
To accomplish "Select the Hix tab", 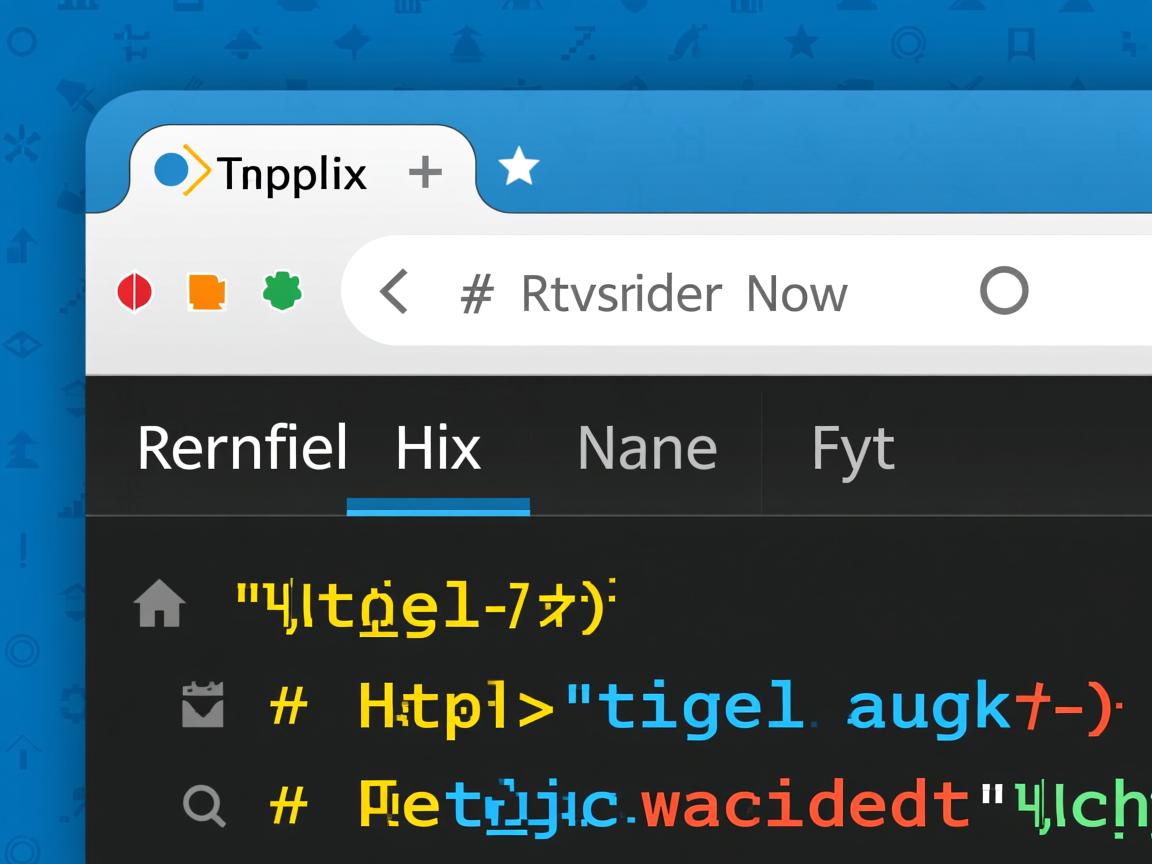I will (438, 448).
